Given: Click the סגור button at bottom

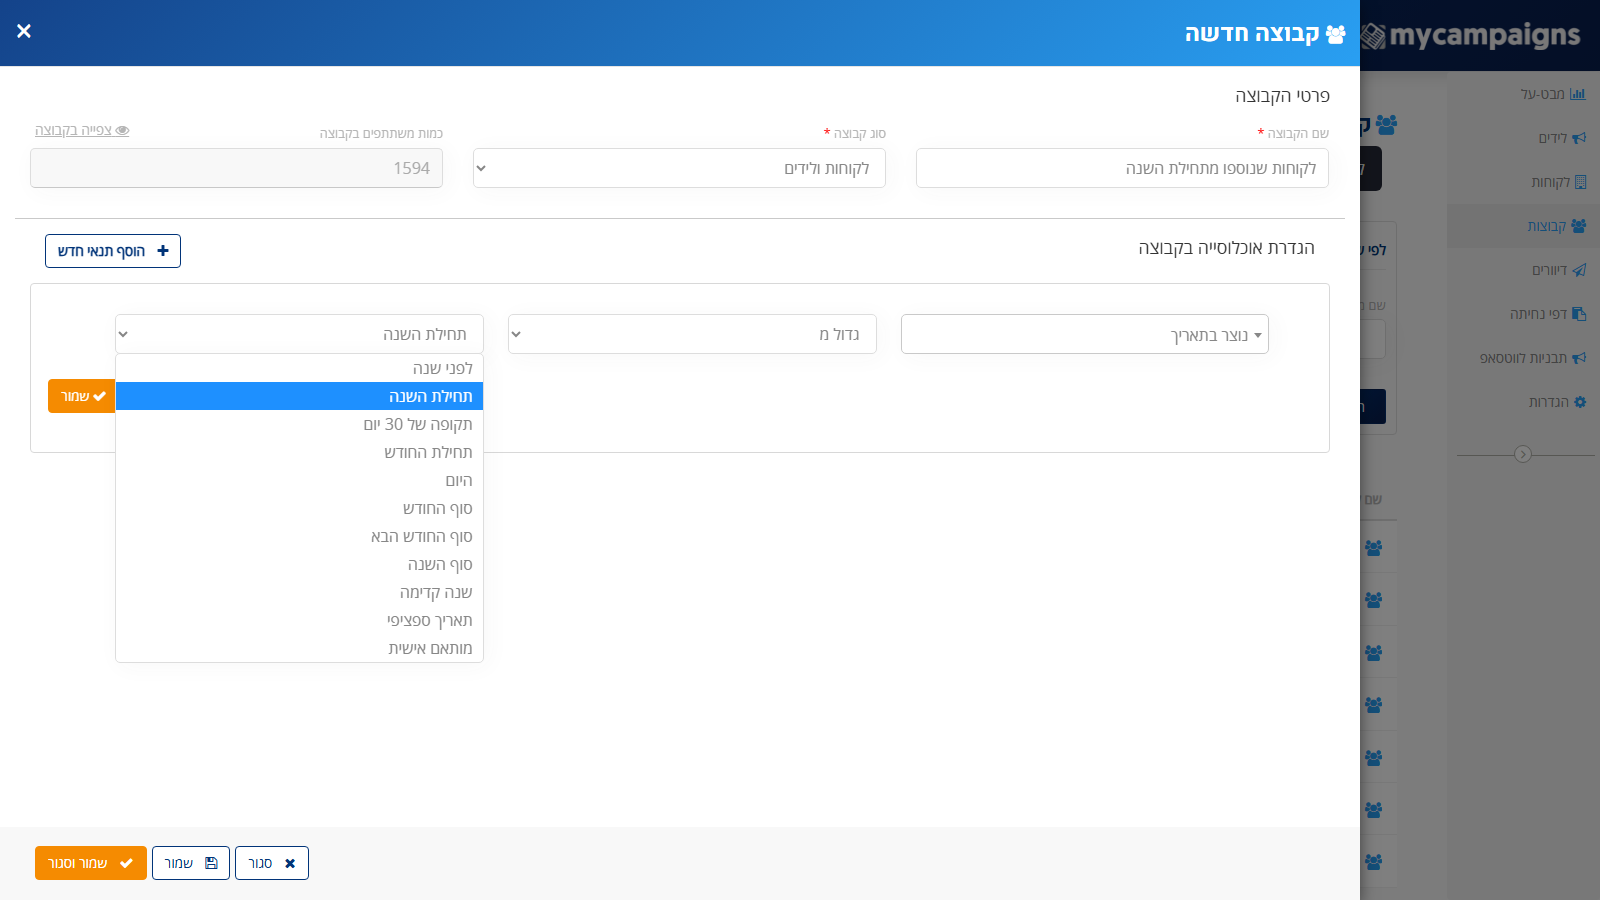Looking at the screenshot, I should pyautogui.click(x=272, y=863).
